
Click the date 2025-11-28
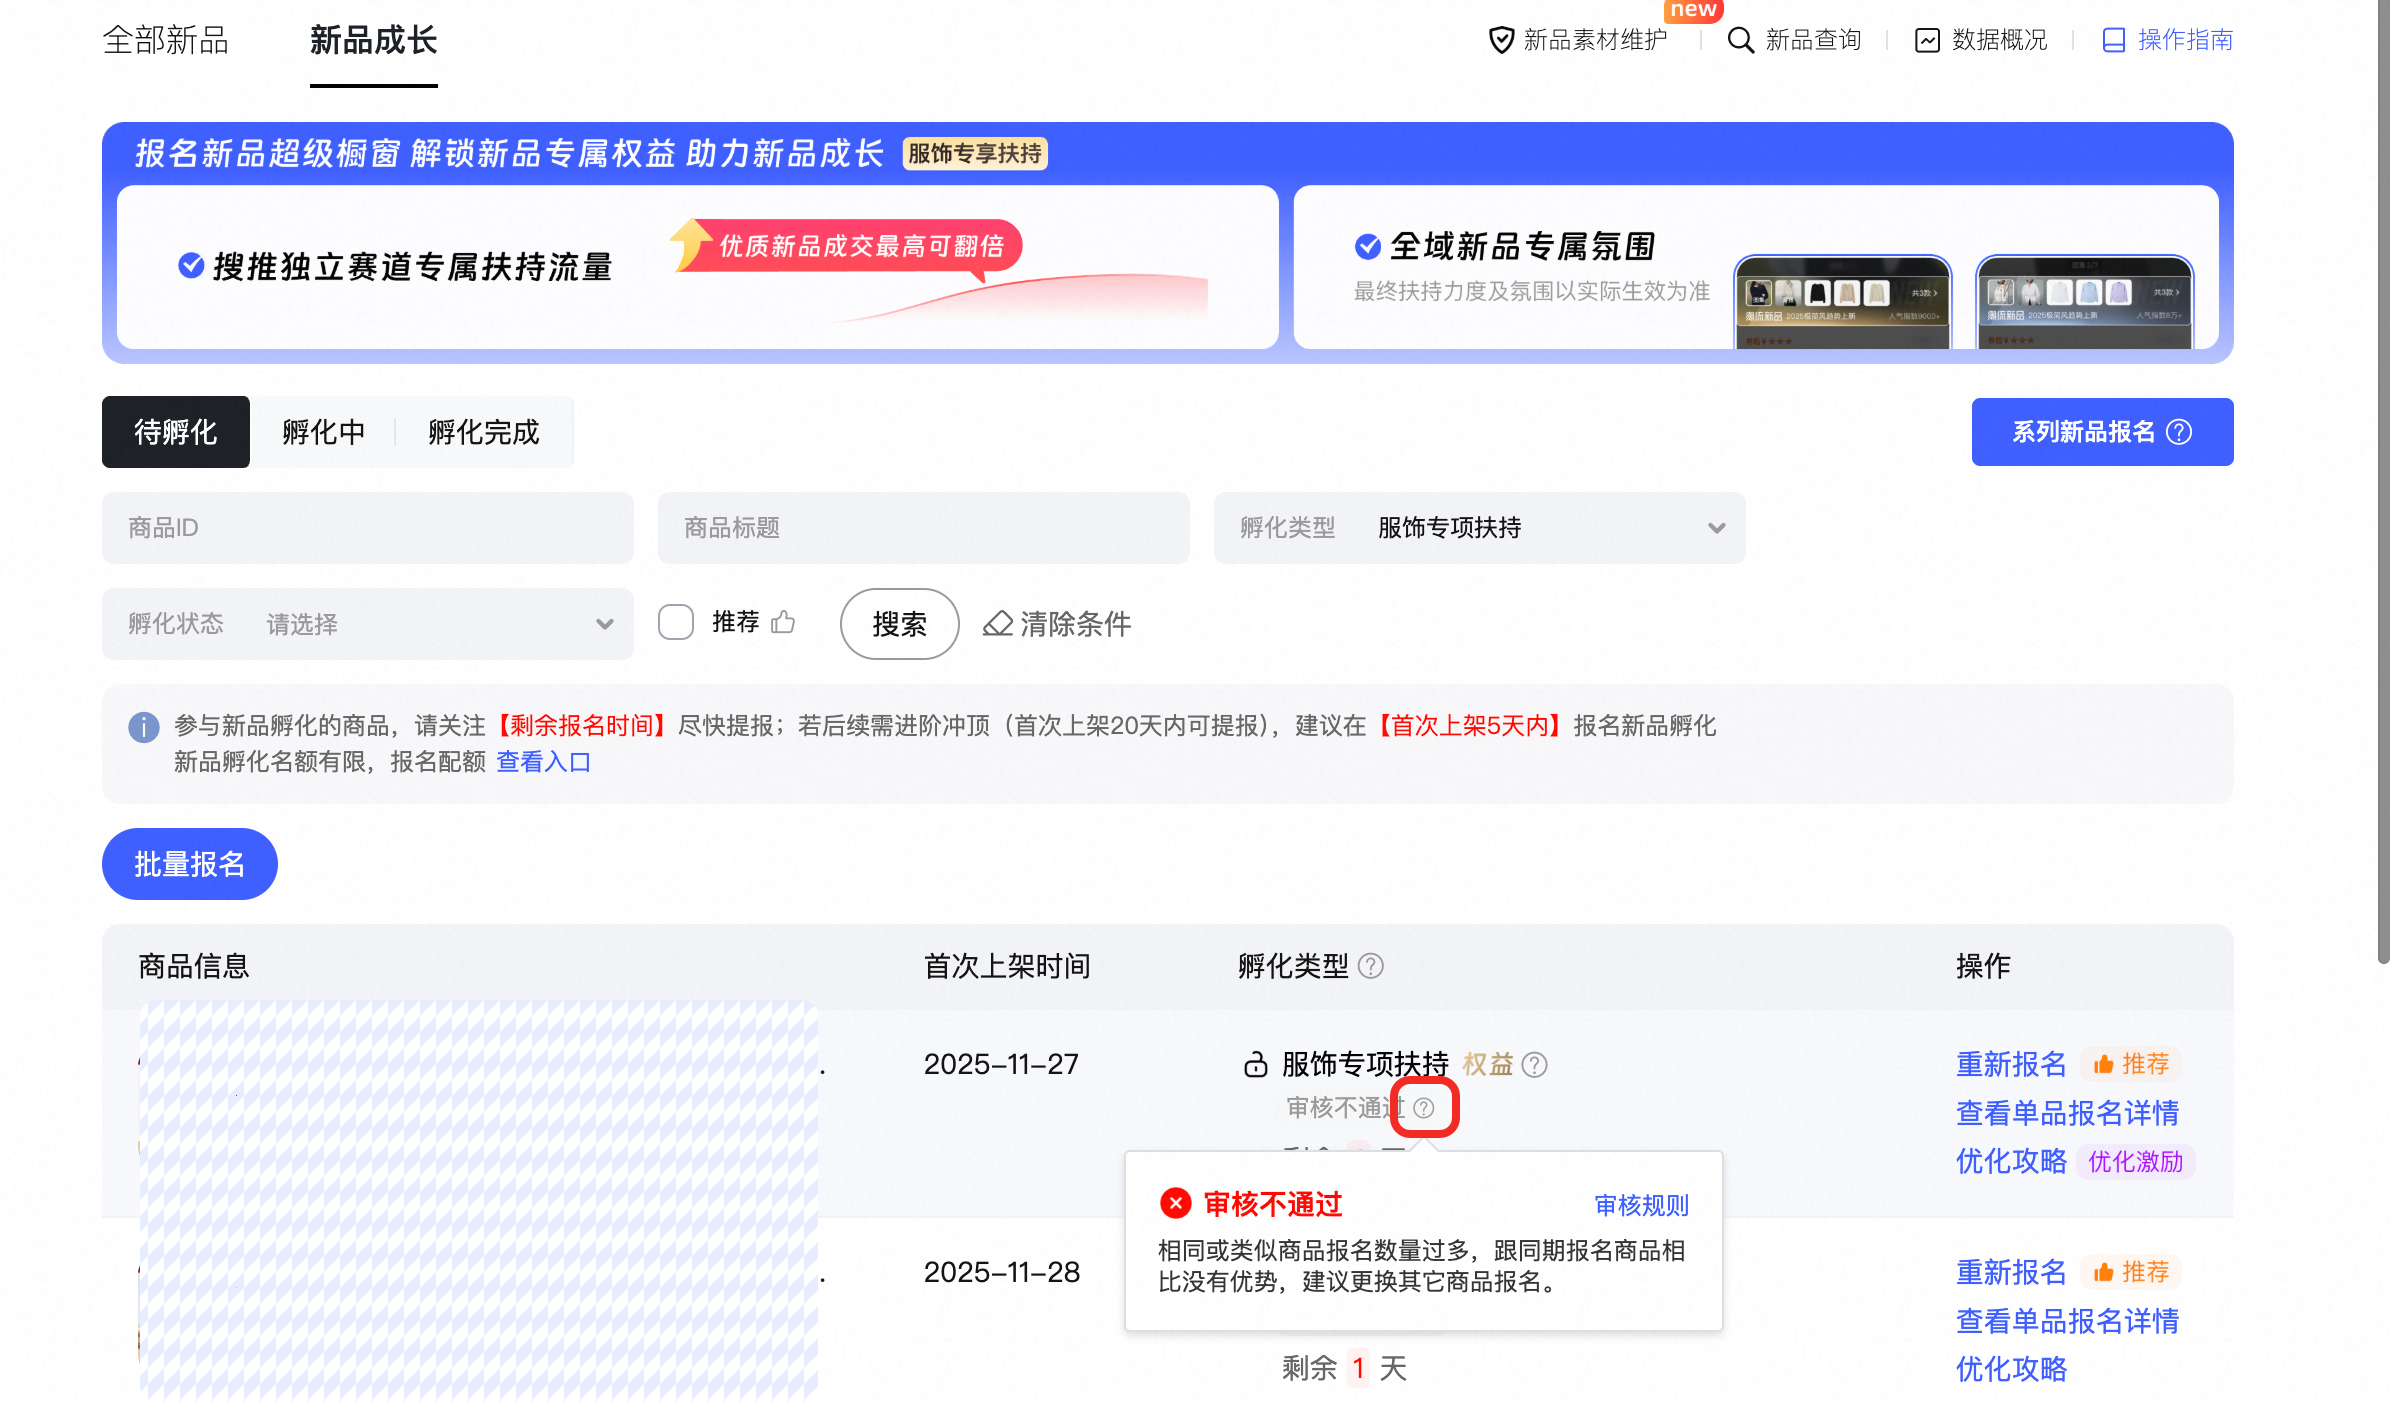pos(1002,1272)
